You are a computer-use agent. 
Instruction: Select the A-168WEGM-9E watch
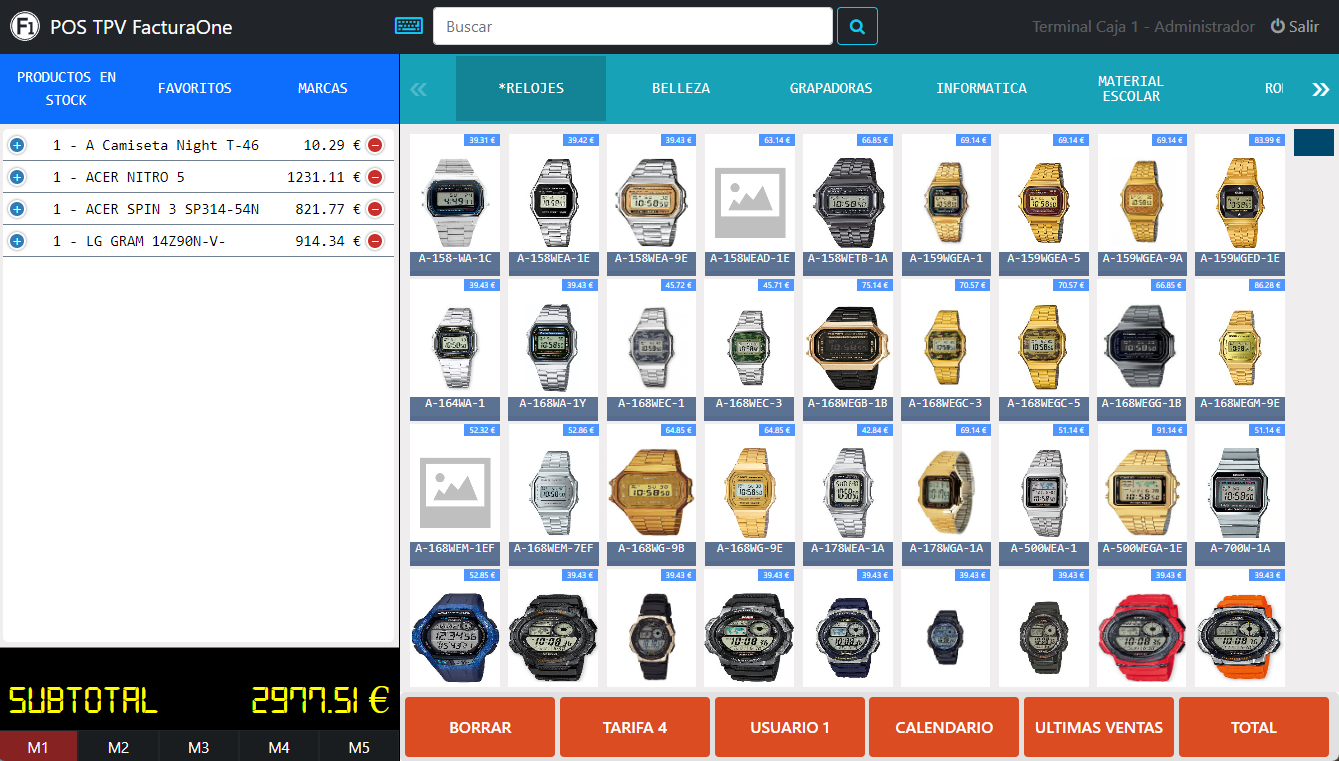1240,350
